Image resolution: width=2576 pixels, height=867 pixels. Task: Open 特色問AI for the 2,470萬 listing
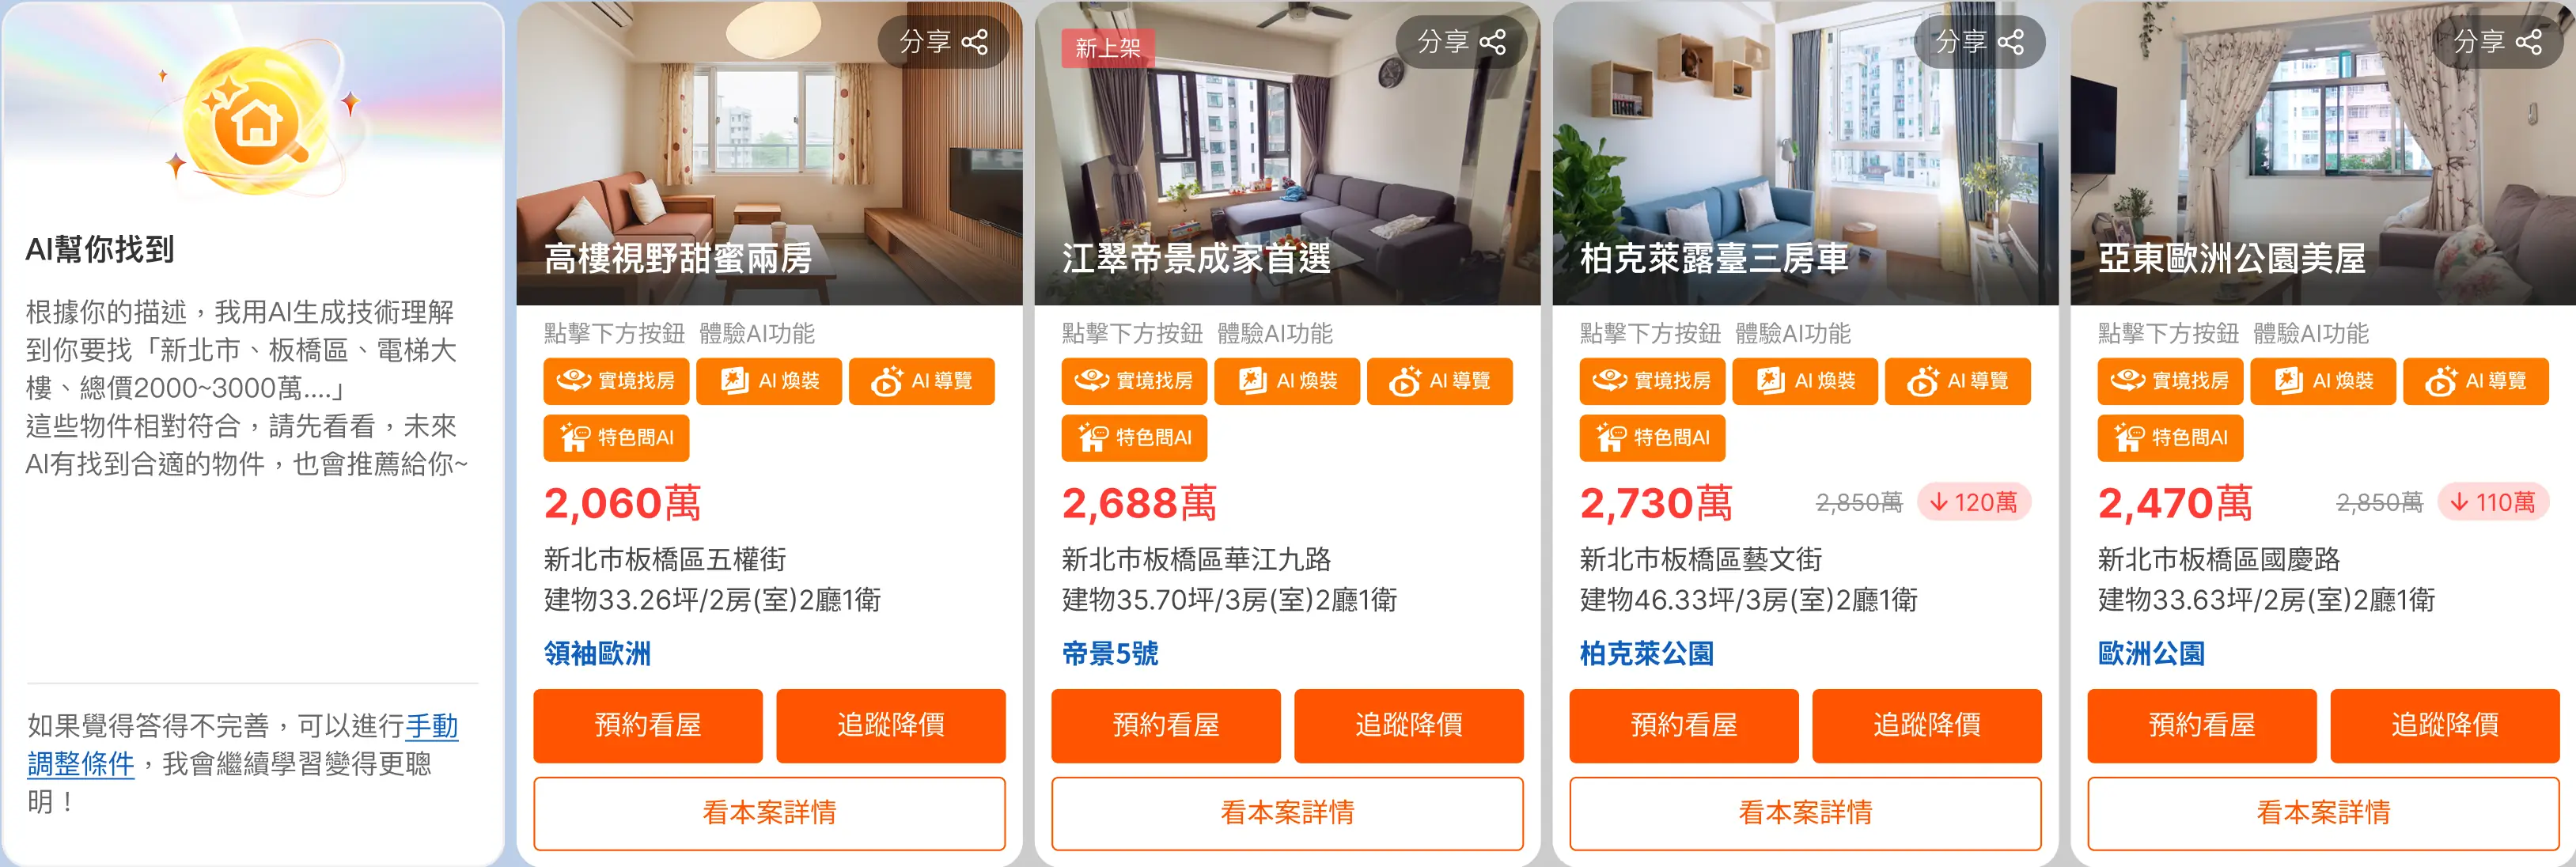click(x=2170, y=438)
